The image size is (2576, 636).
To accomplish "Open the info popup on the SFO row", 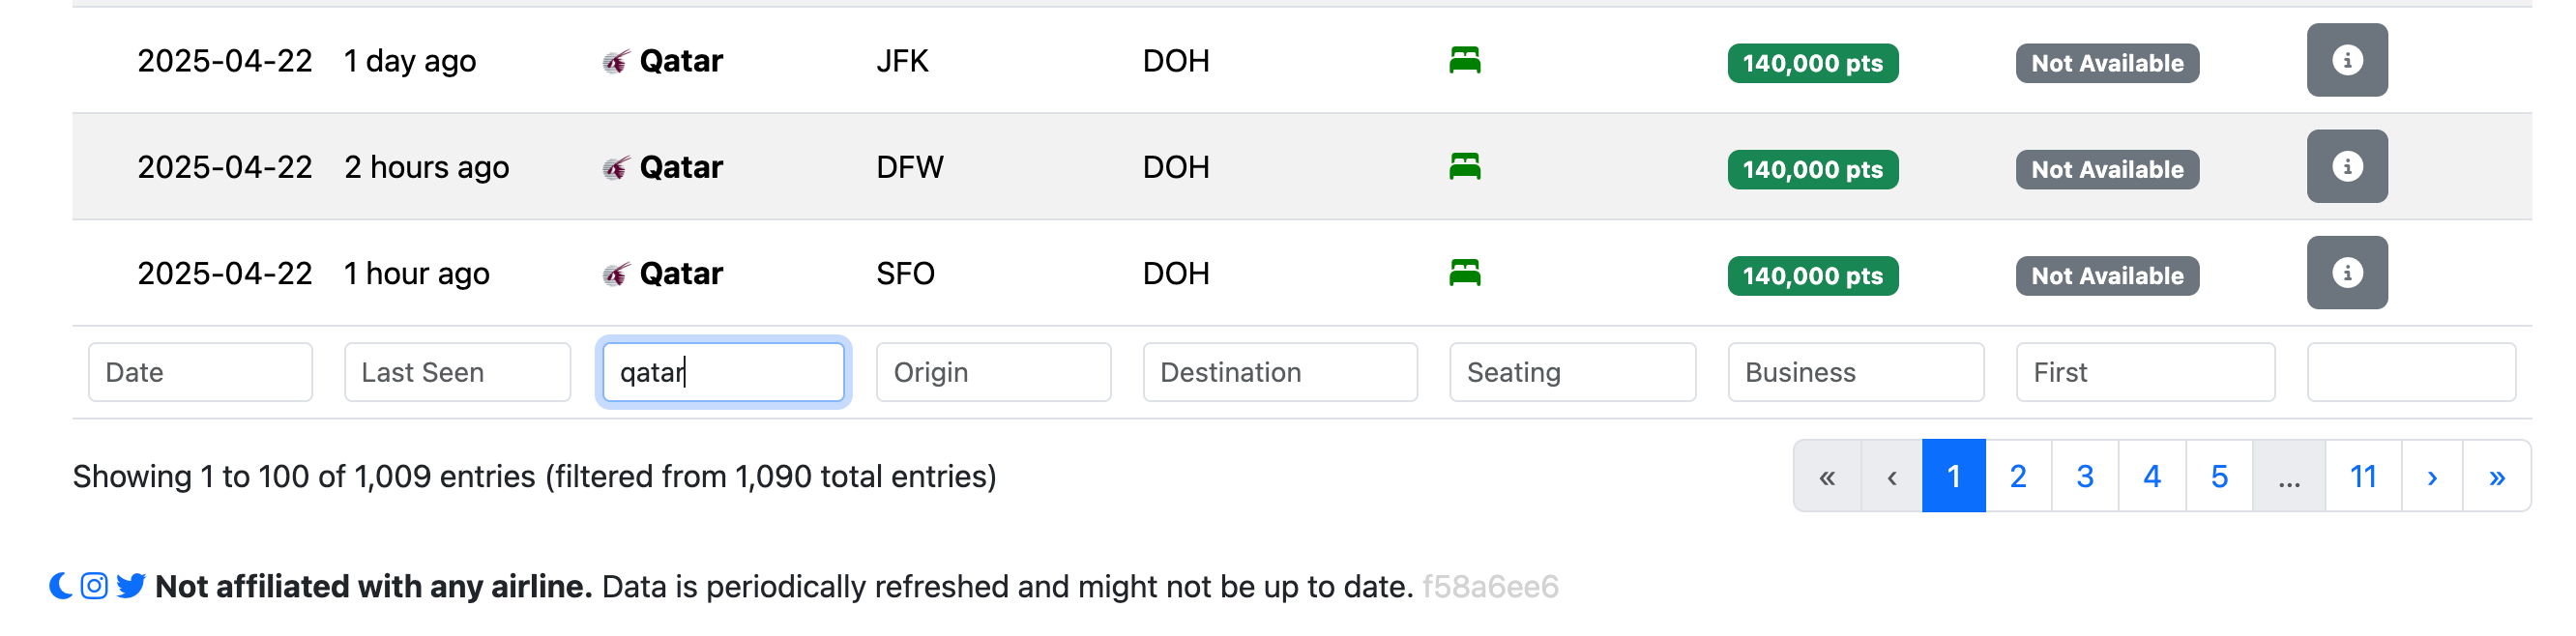I will tap(2347, 272).
